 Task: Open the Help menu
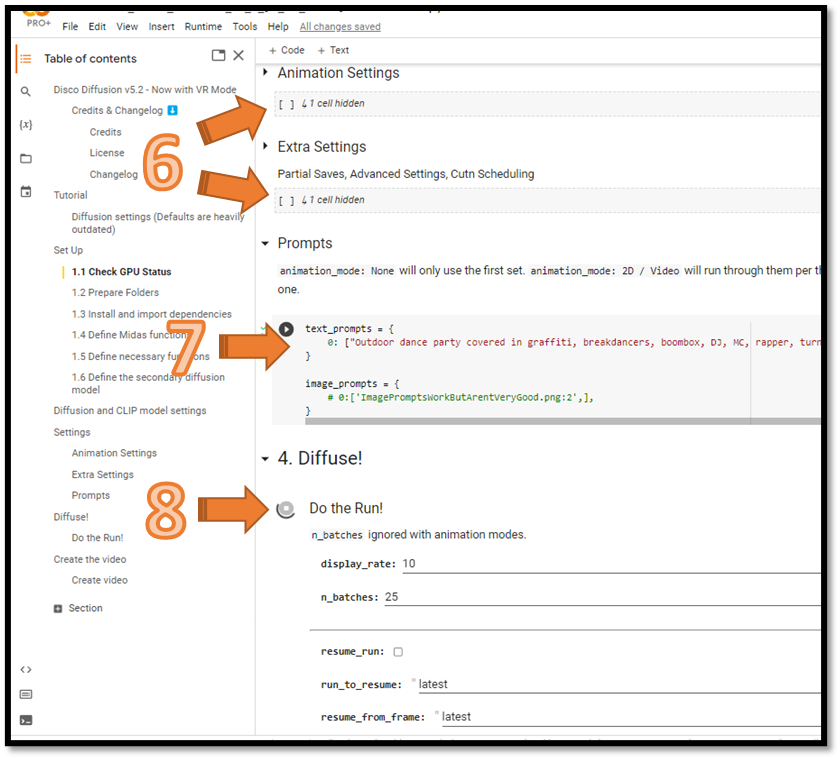click(278, 27)
